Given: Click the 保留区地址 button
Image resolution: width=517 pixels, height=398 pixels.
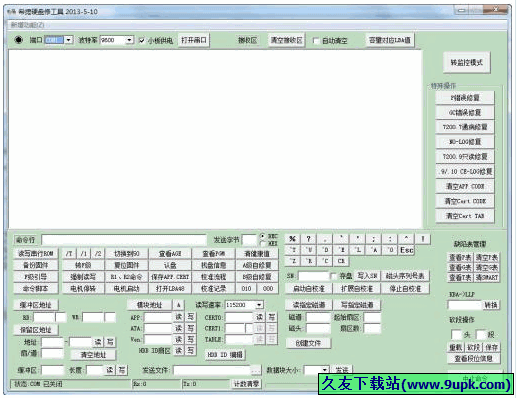Looking at the screenshot, I should coord(36,330).
